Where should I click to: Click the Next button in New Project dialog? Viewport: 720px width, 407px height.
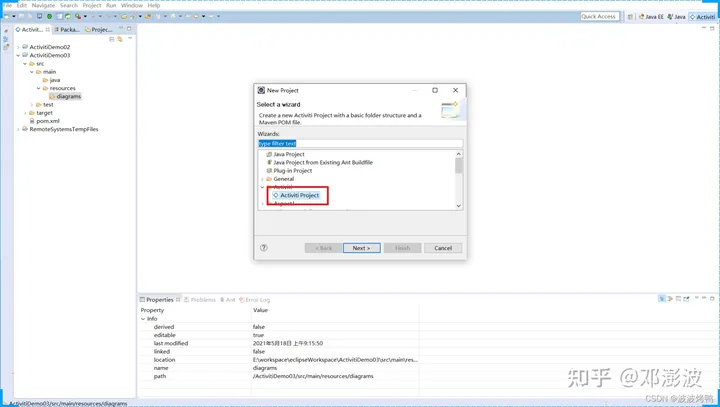[361, 248]
